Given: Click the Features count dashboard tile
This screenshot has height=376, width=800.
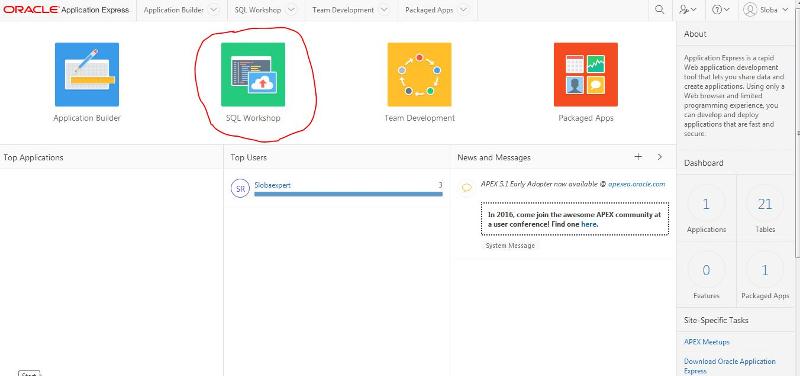Looking at the screenshot, I should coord(706,274).
